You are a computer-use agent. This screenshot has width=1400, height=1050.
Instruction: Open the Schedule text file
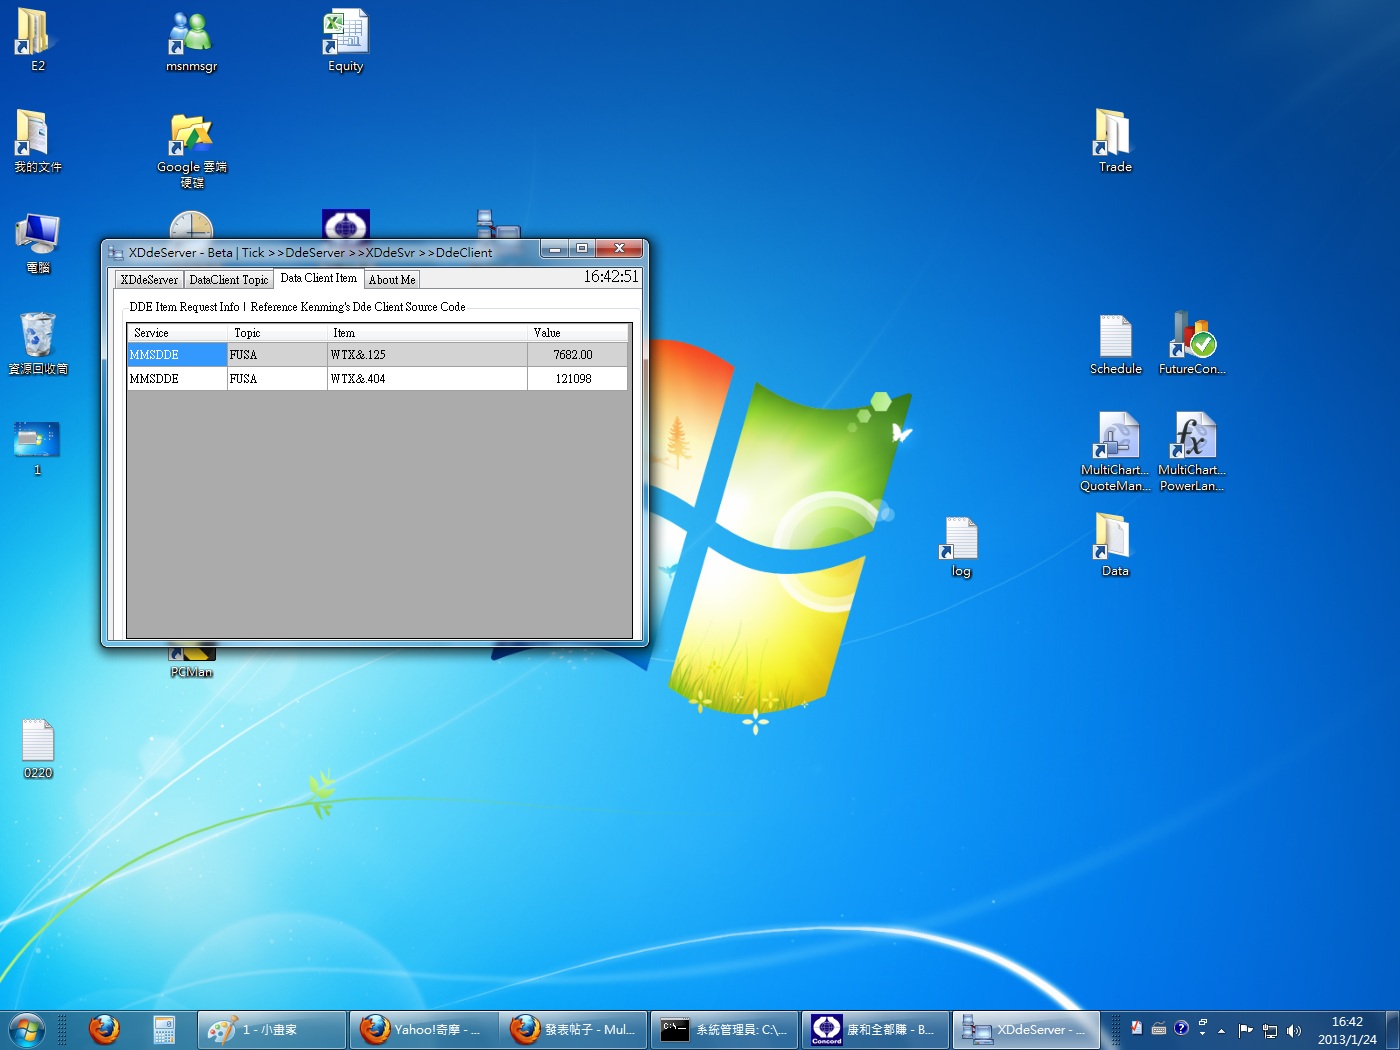coord(1115,344)
